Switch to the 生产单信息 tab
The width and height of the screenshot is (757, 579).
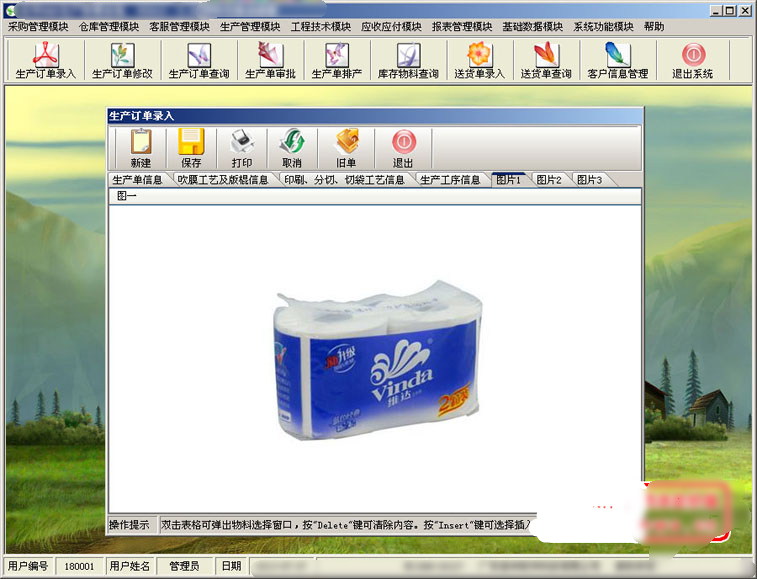click(138, 180)
